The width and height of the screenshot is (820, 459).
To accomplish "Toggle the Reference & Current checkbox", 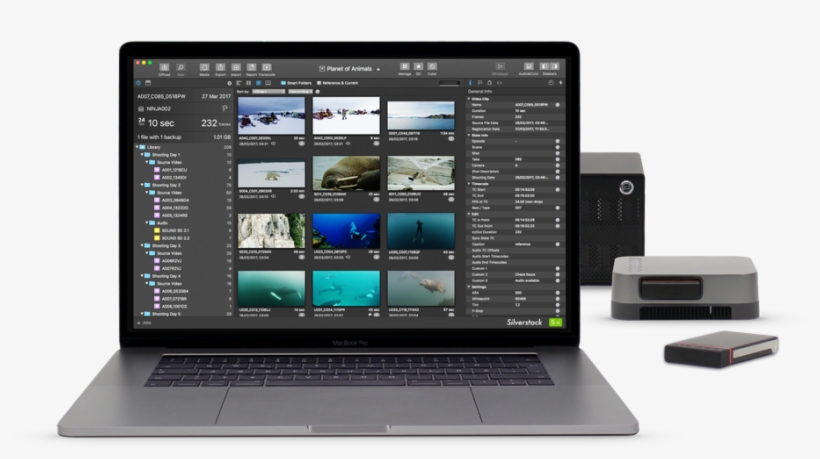I will point(319,83).
